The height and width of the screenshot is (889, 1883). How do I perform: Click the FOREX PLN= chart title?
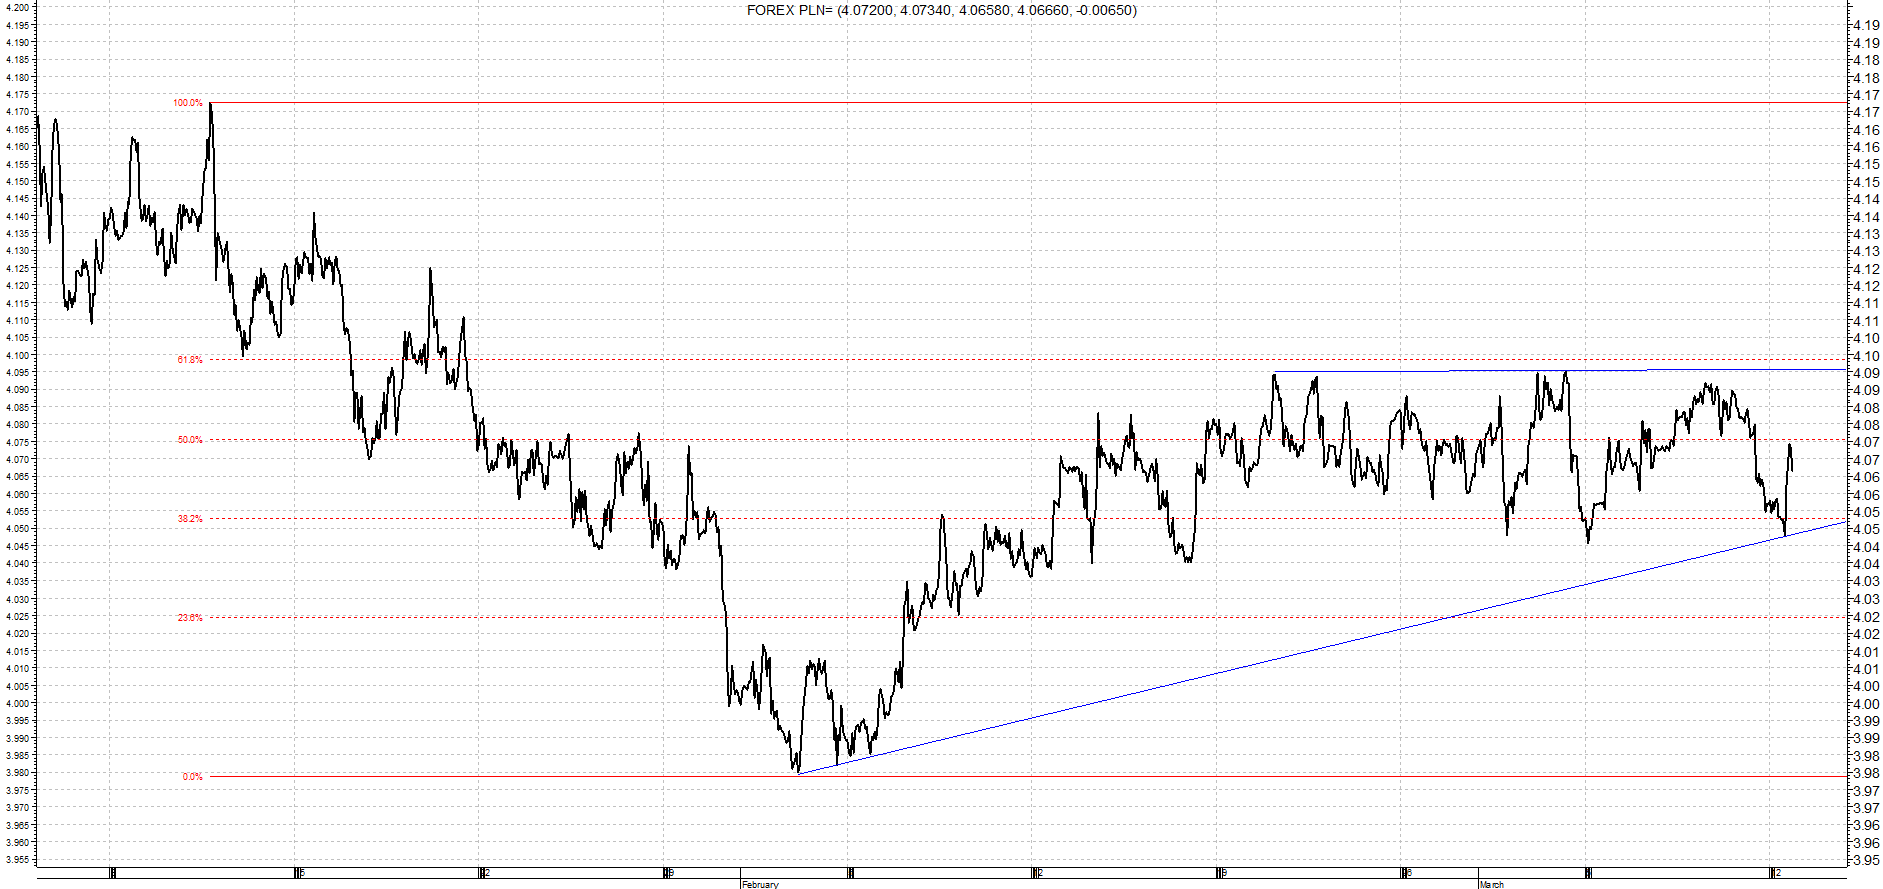[941, 10]
